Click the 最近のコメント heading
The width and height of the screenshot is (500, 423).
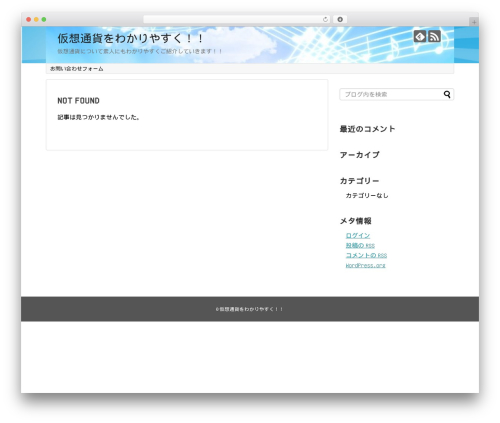pos(367,129)
